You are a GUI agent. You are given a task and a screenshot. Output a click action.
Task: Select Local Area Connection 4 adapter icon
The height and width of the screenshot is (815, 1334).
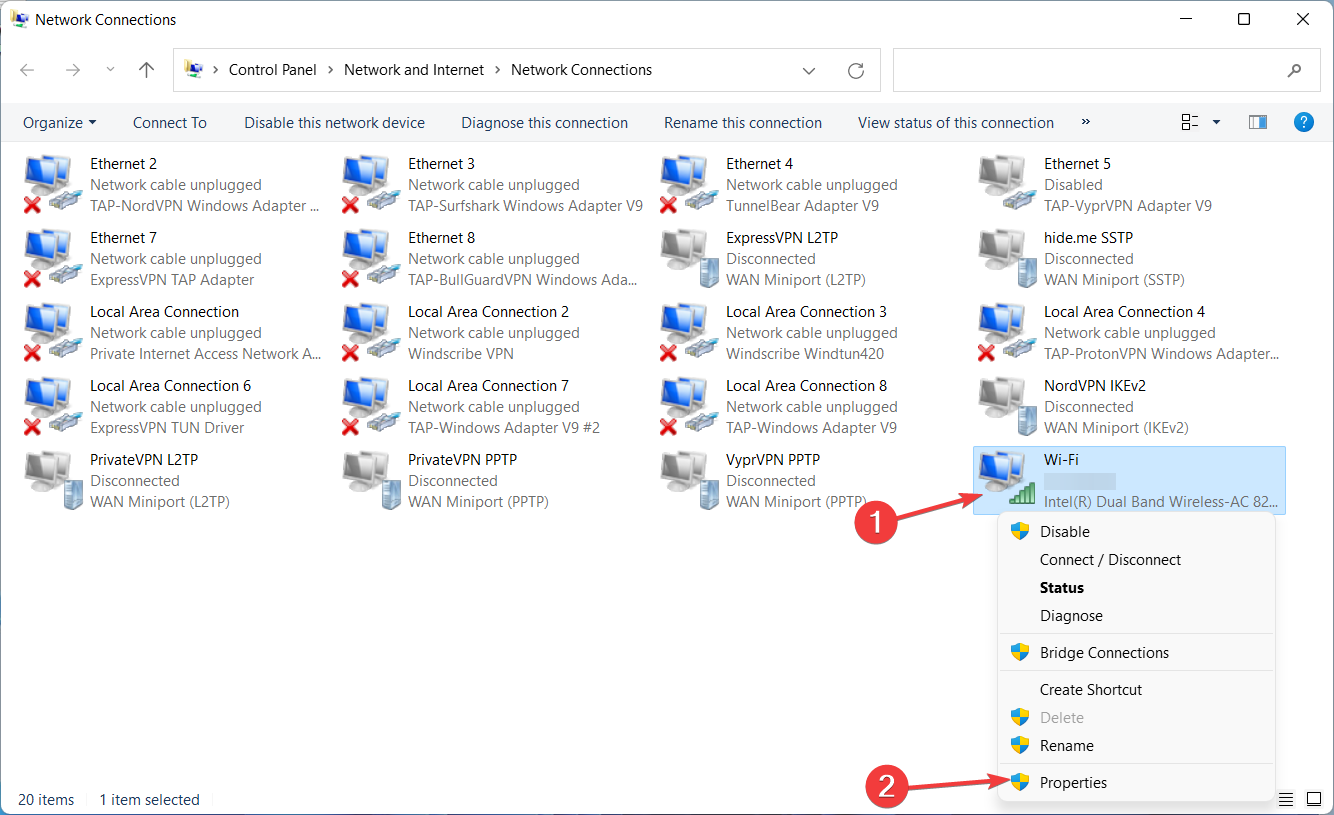pos(1003,333)
